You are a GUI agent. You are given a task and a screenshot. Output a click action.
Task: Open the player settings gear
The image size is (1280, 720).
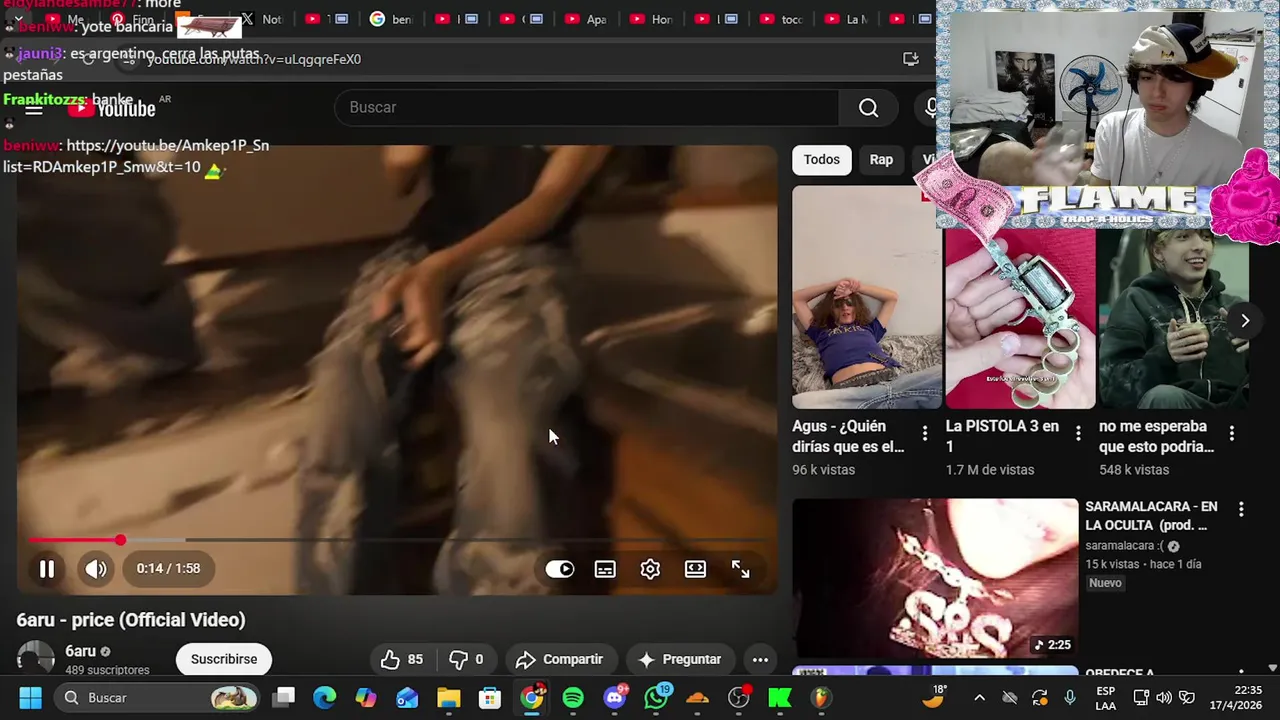click(x=650, y=569)
